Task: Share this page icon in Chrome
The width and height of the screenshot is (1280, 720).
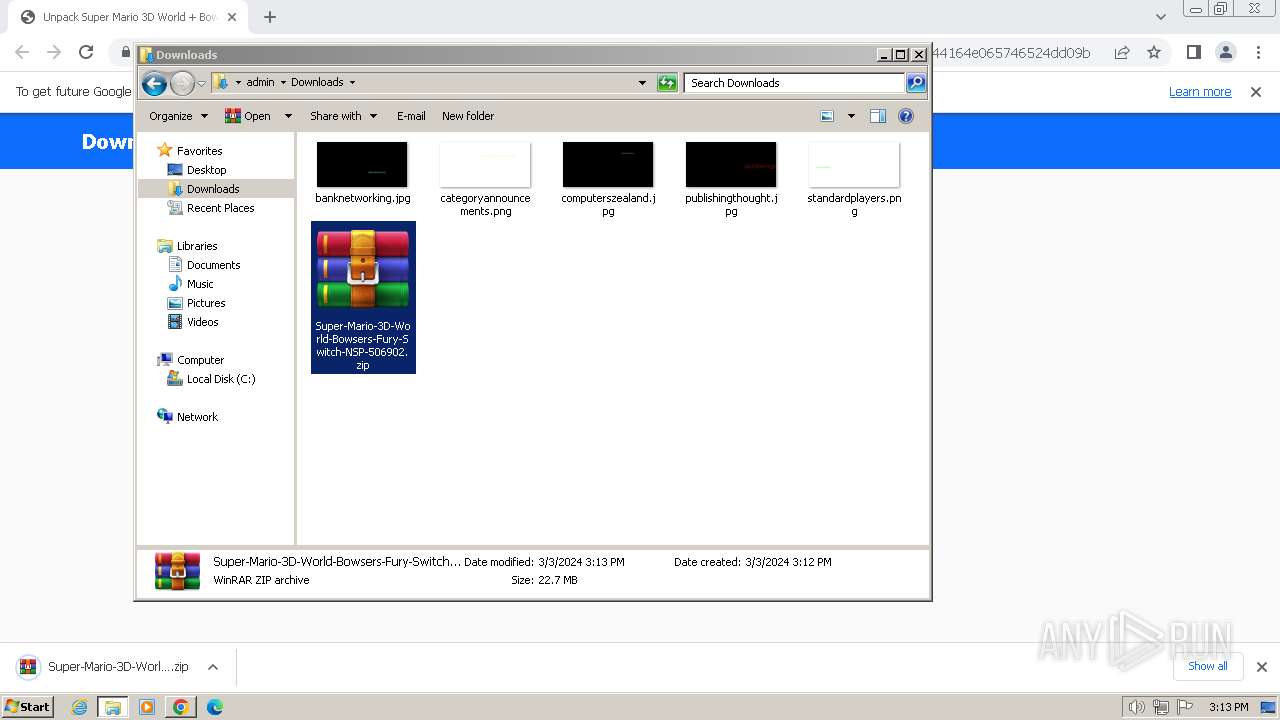Action: 1122,52
